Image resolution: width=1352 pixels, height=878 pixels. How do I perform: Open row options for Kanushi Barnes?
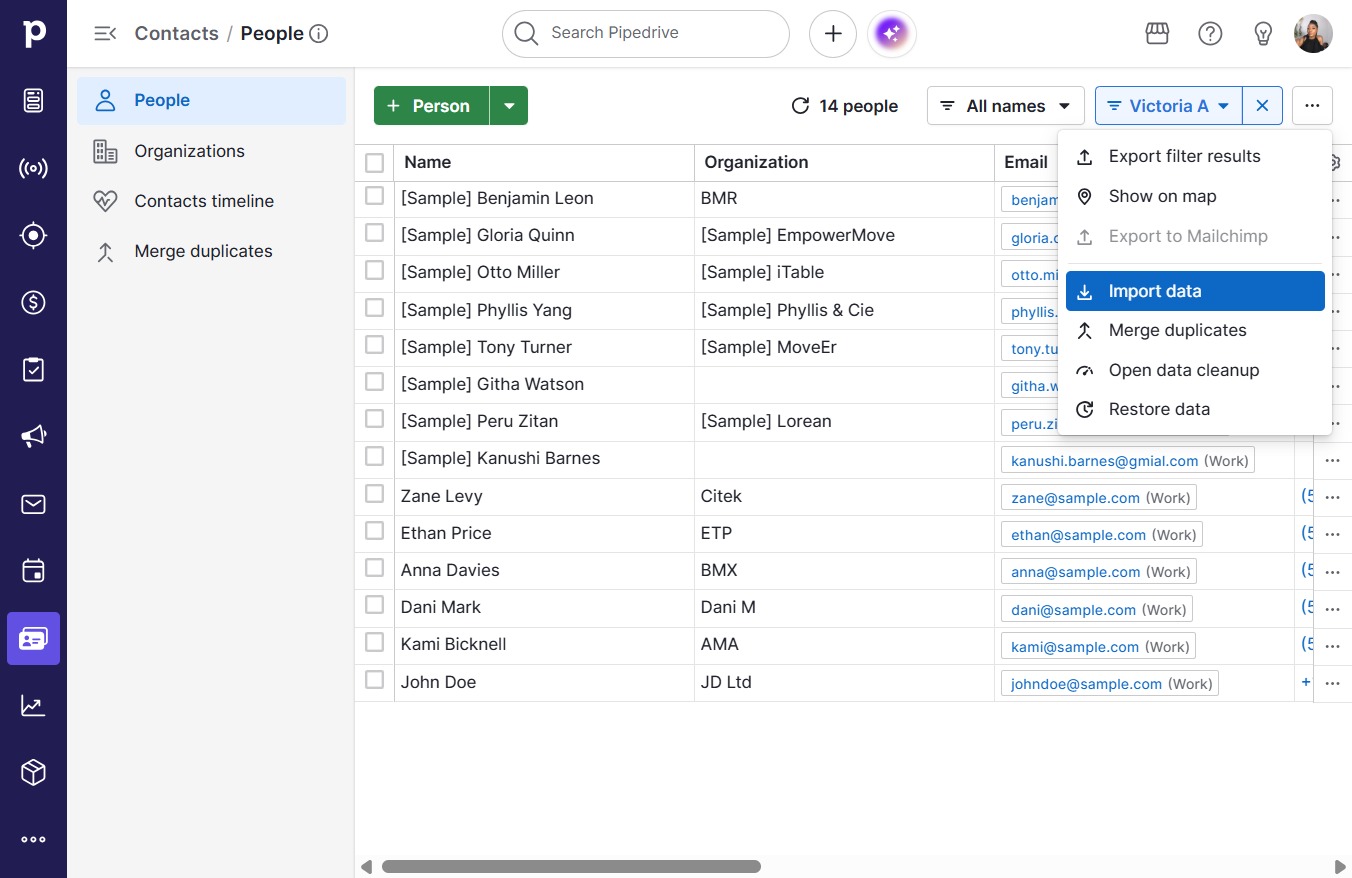click(x=1332, y=461)
